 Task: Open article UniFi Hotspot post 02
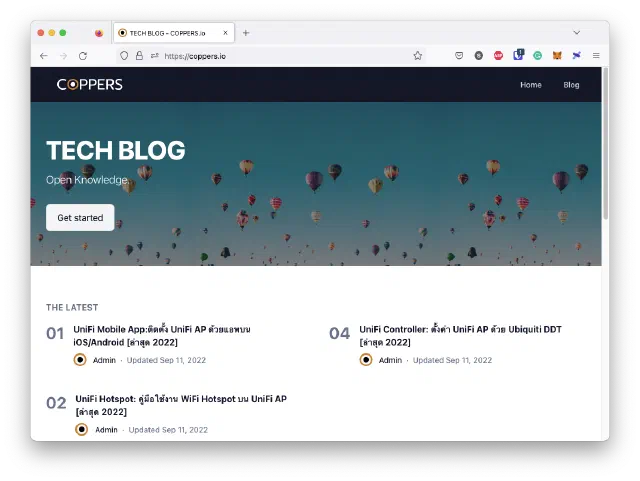(181, 405)
